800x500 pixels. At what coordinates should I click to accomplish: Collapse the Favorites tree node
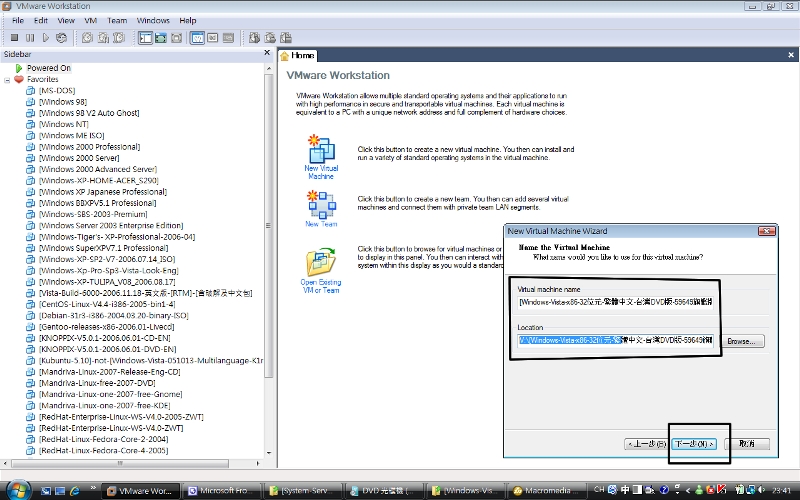[7, 80]
